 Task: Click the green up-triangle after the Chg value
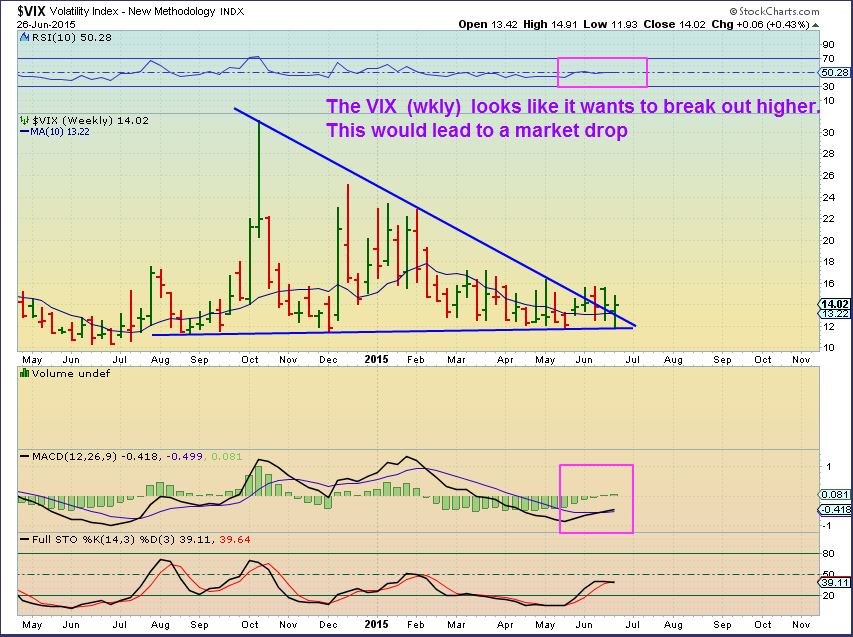(816, 25)
